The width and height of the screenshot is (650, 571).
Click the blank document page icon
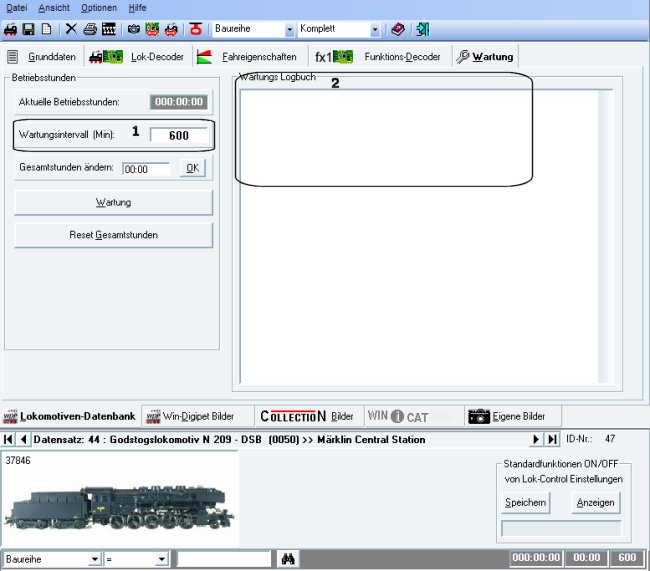[46, 29]
